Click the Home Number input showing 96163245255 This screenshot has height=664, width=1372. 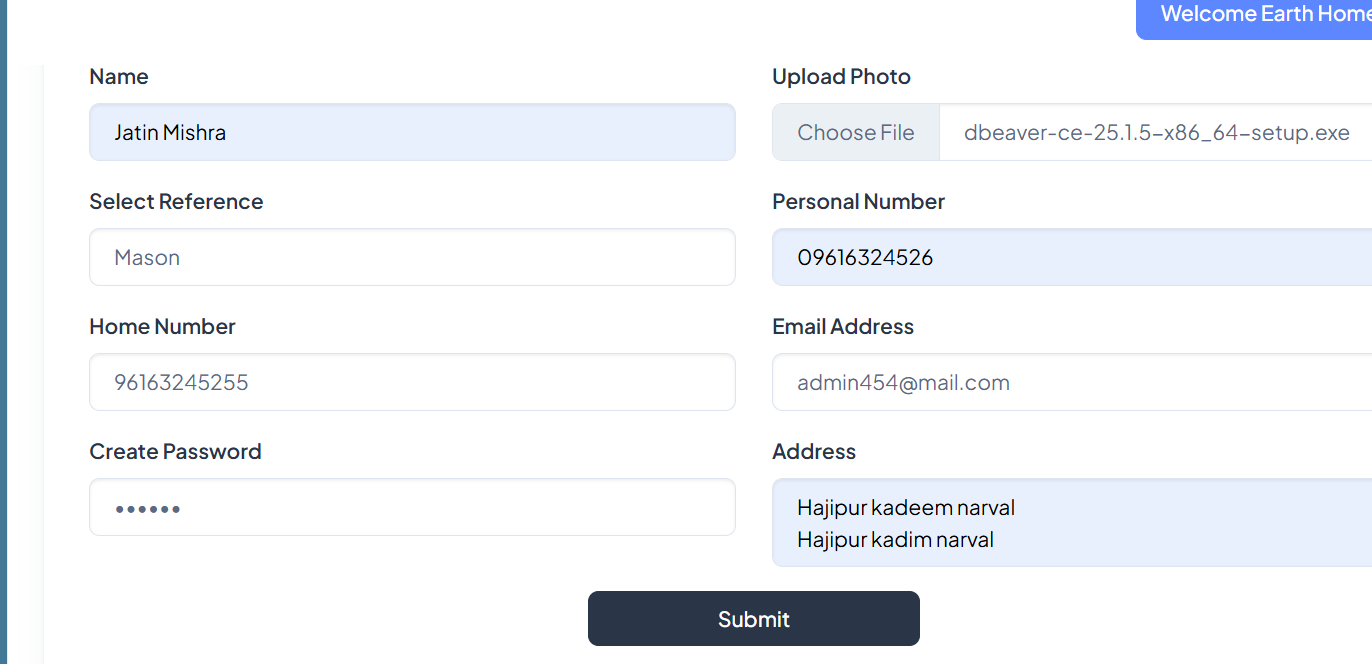pos(412,382)
